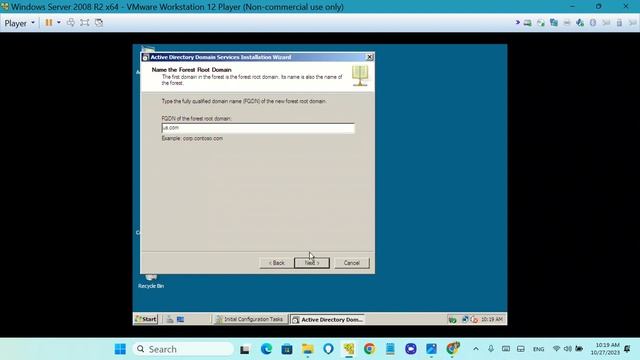Select Active Directory Dom... taskbar button

coord(327,320)
